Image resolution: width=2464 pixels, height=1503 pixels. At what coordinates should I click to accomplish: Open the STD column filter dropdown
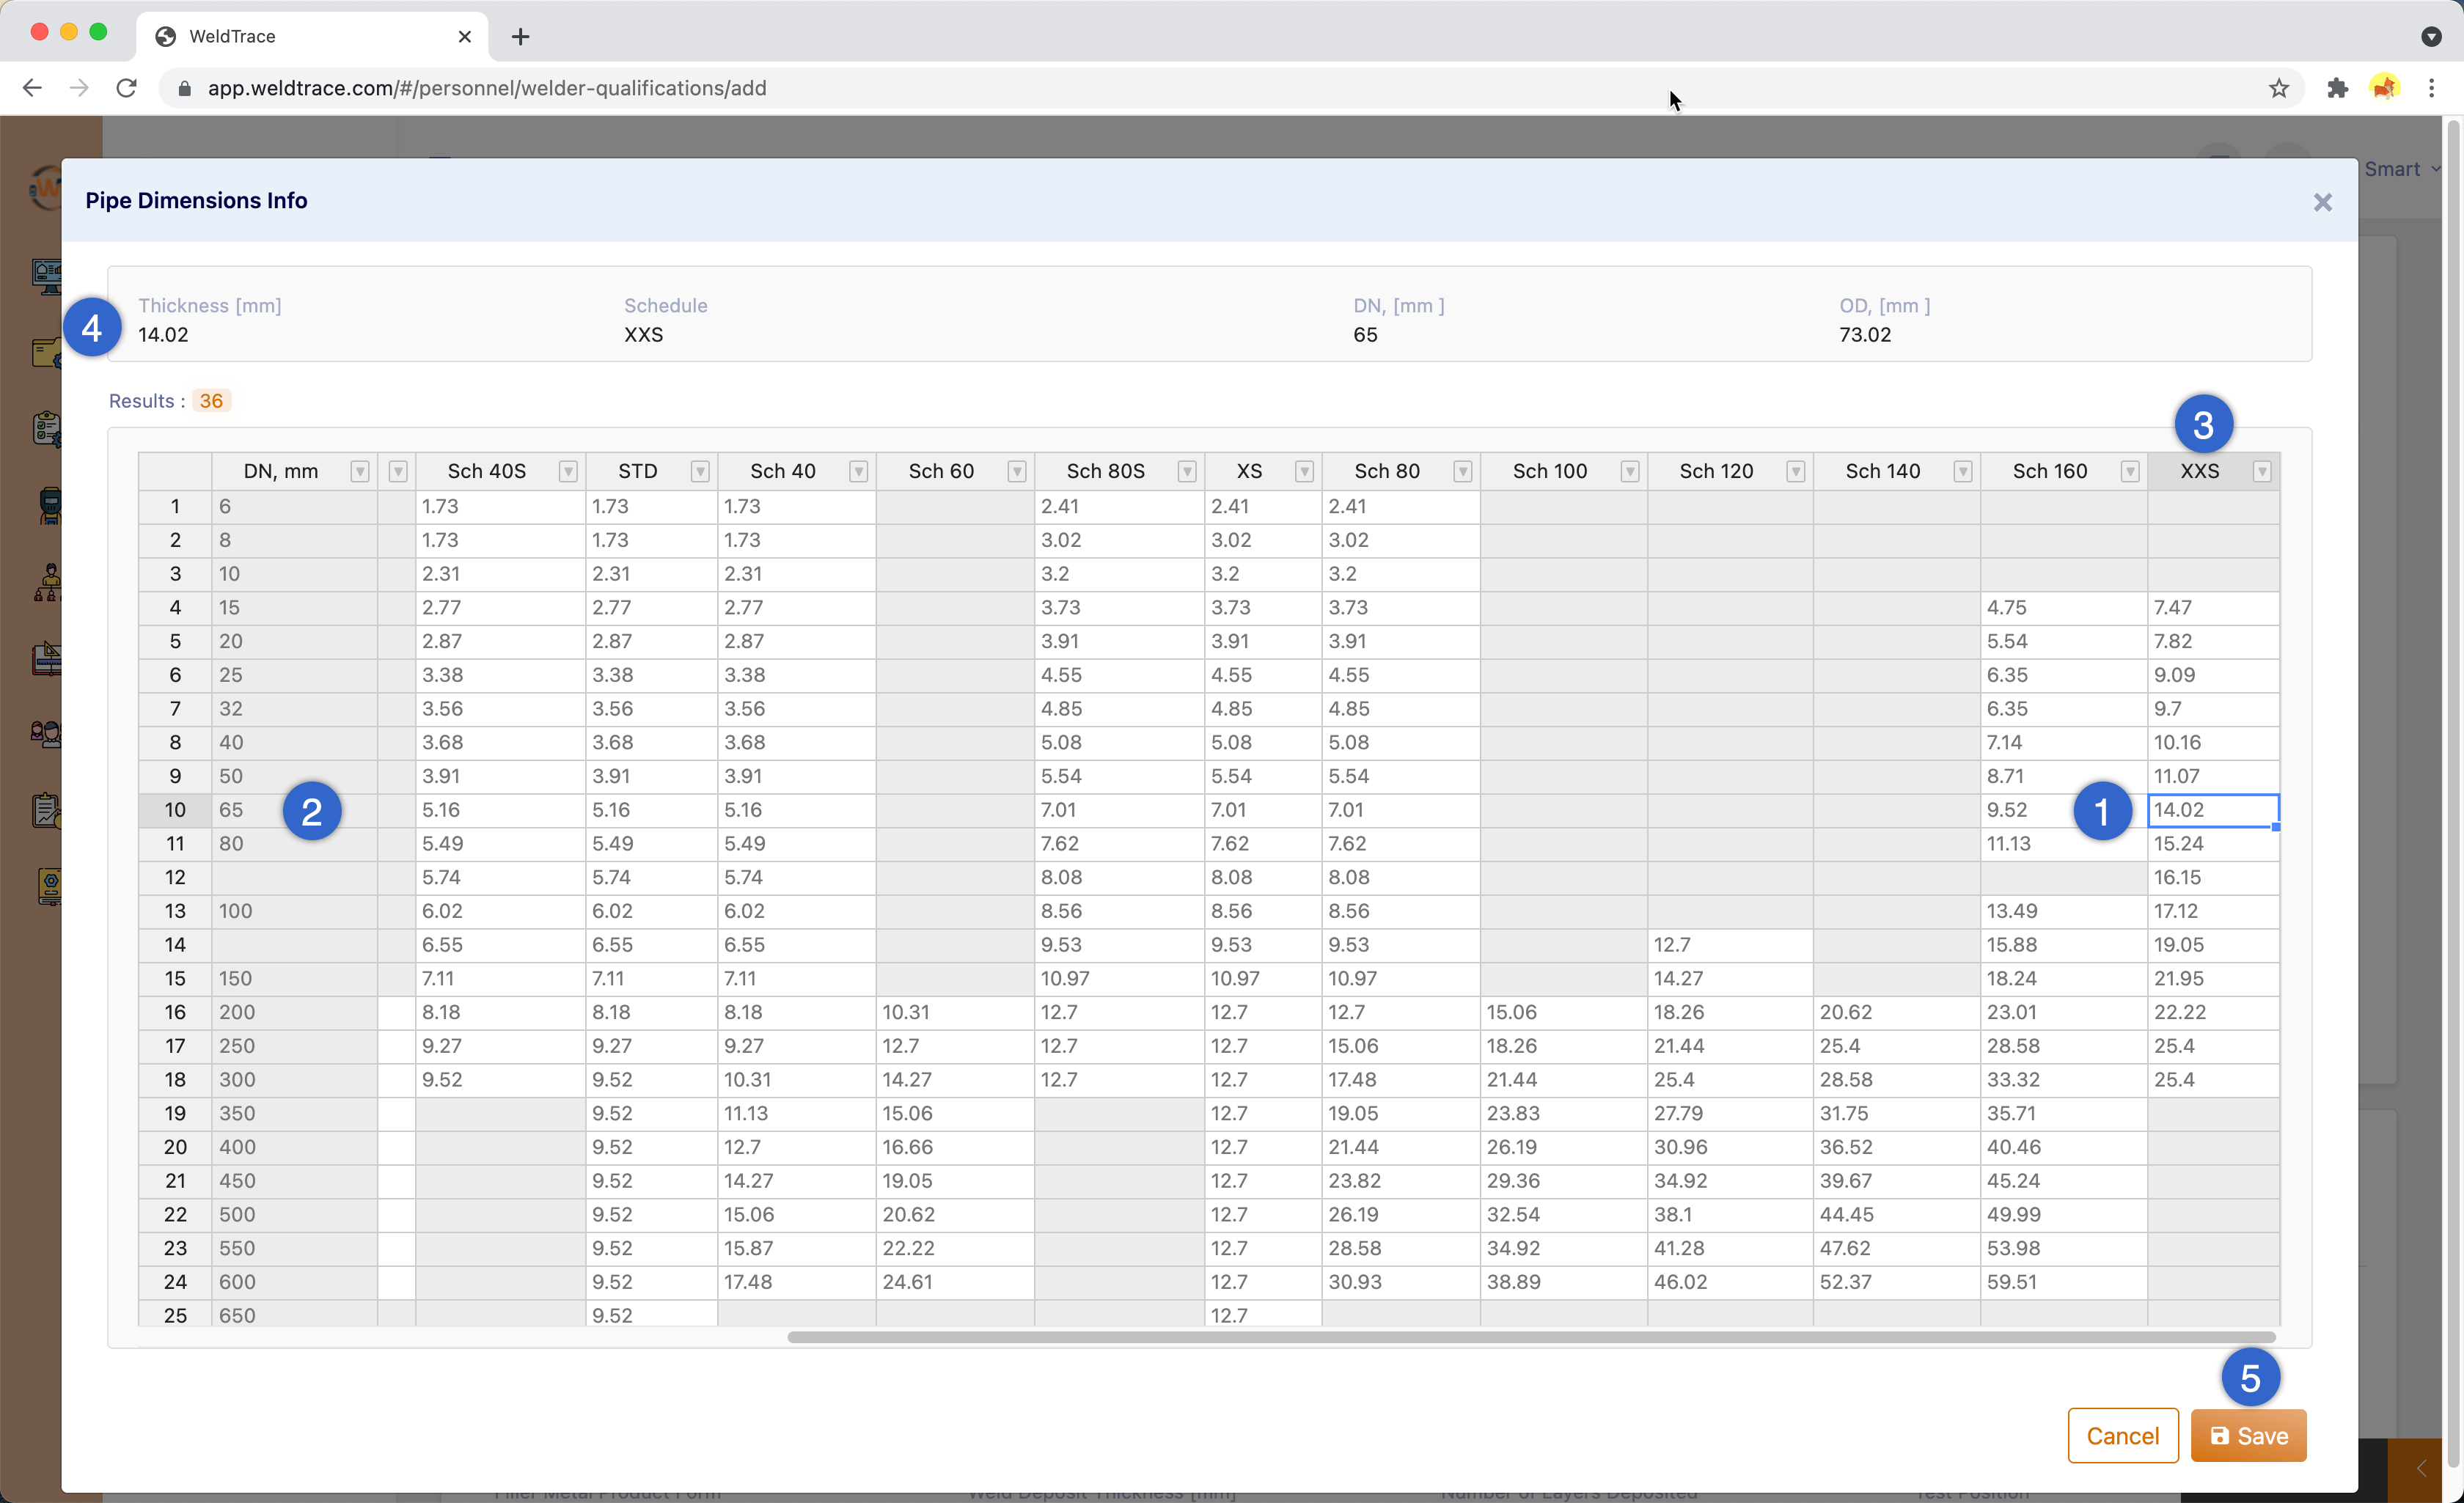tap(700, 472)
